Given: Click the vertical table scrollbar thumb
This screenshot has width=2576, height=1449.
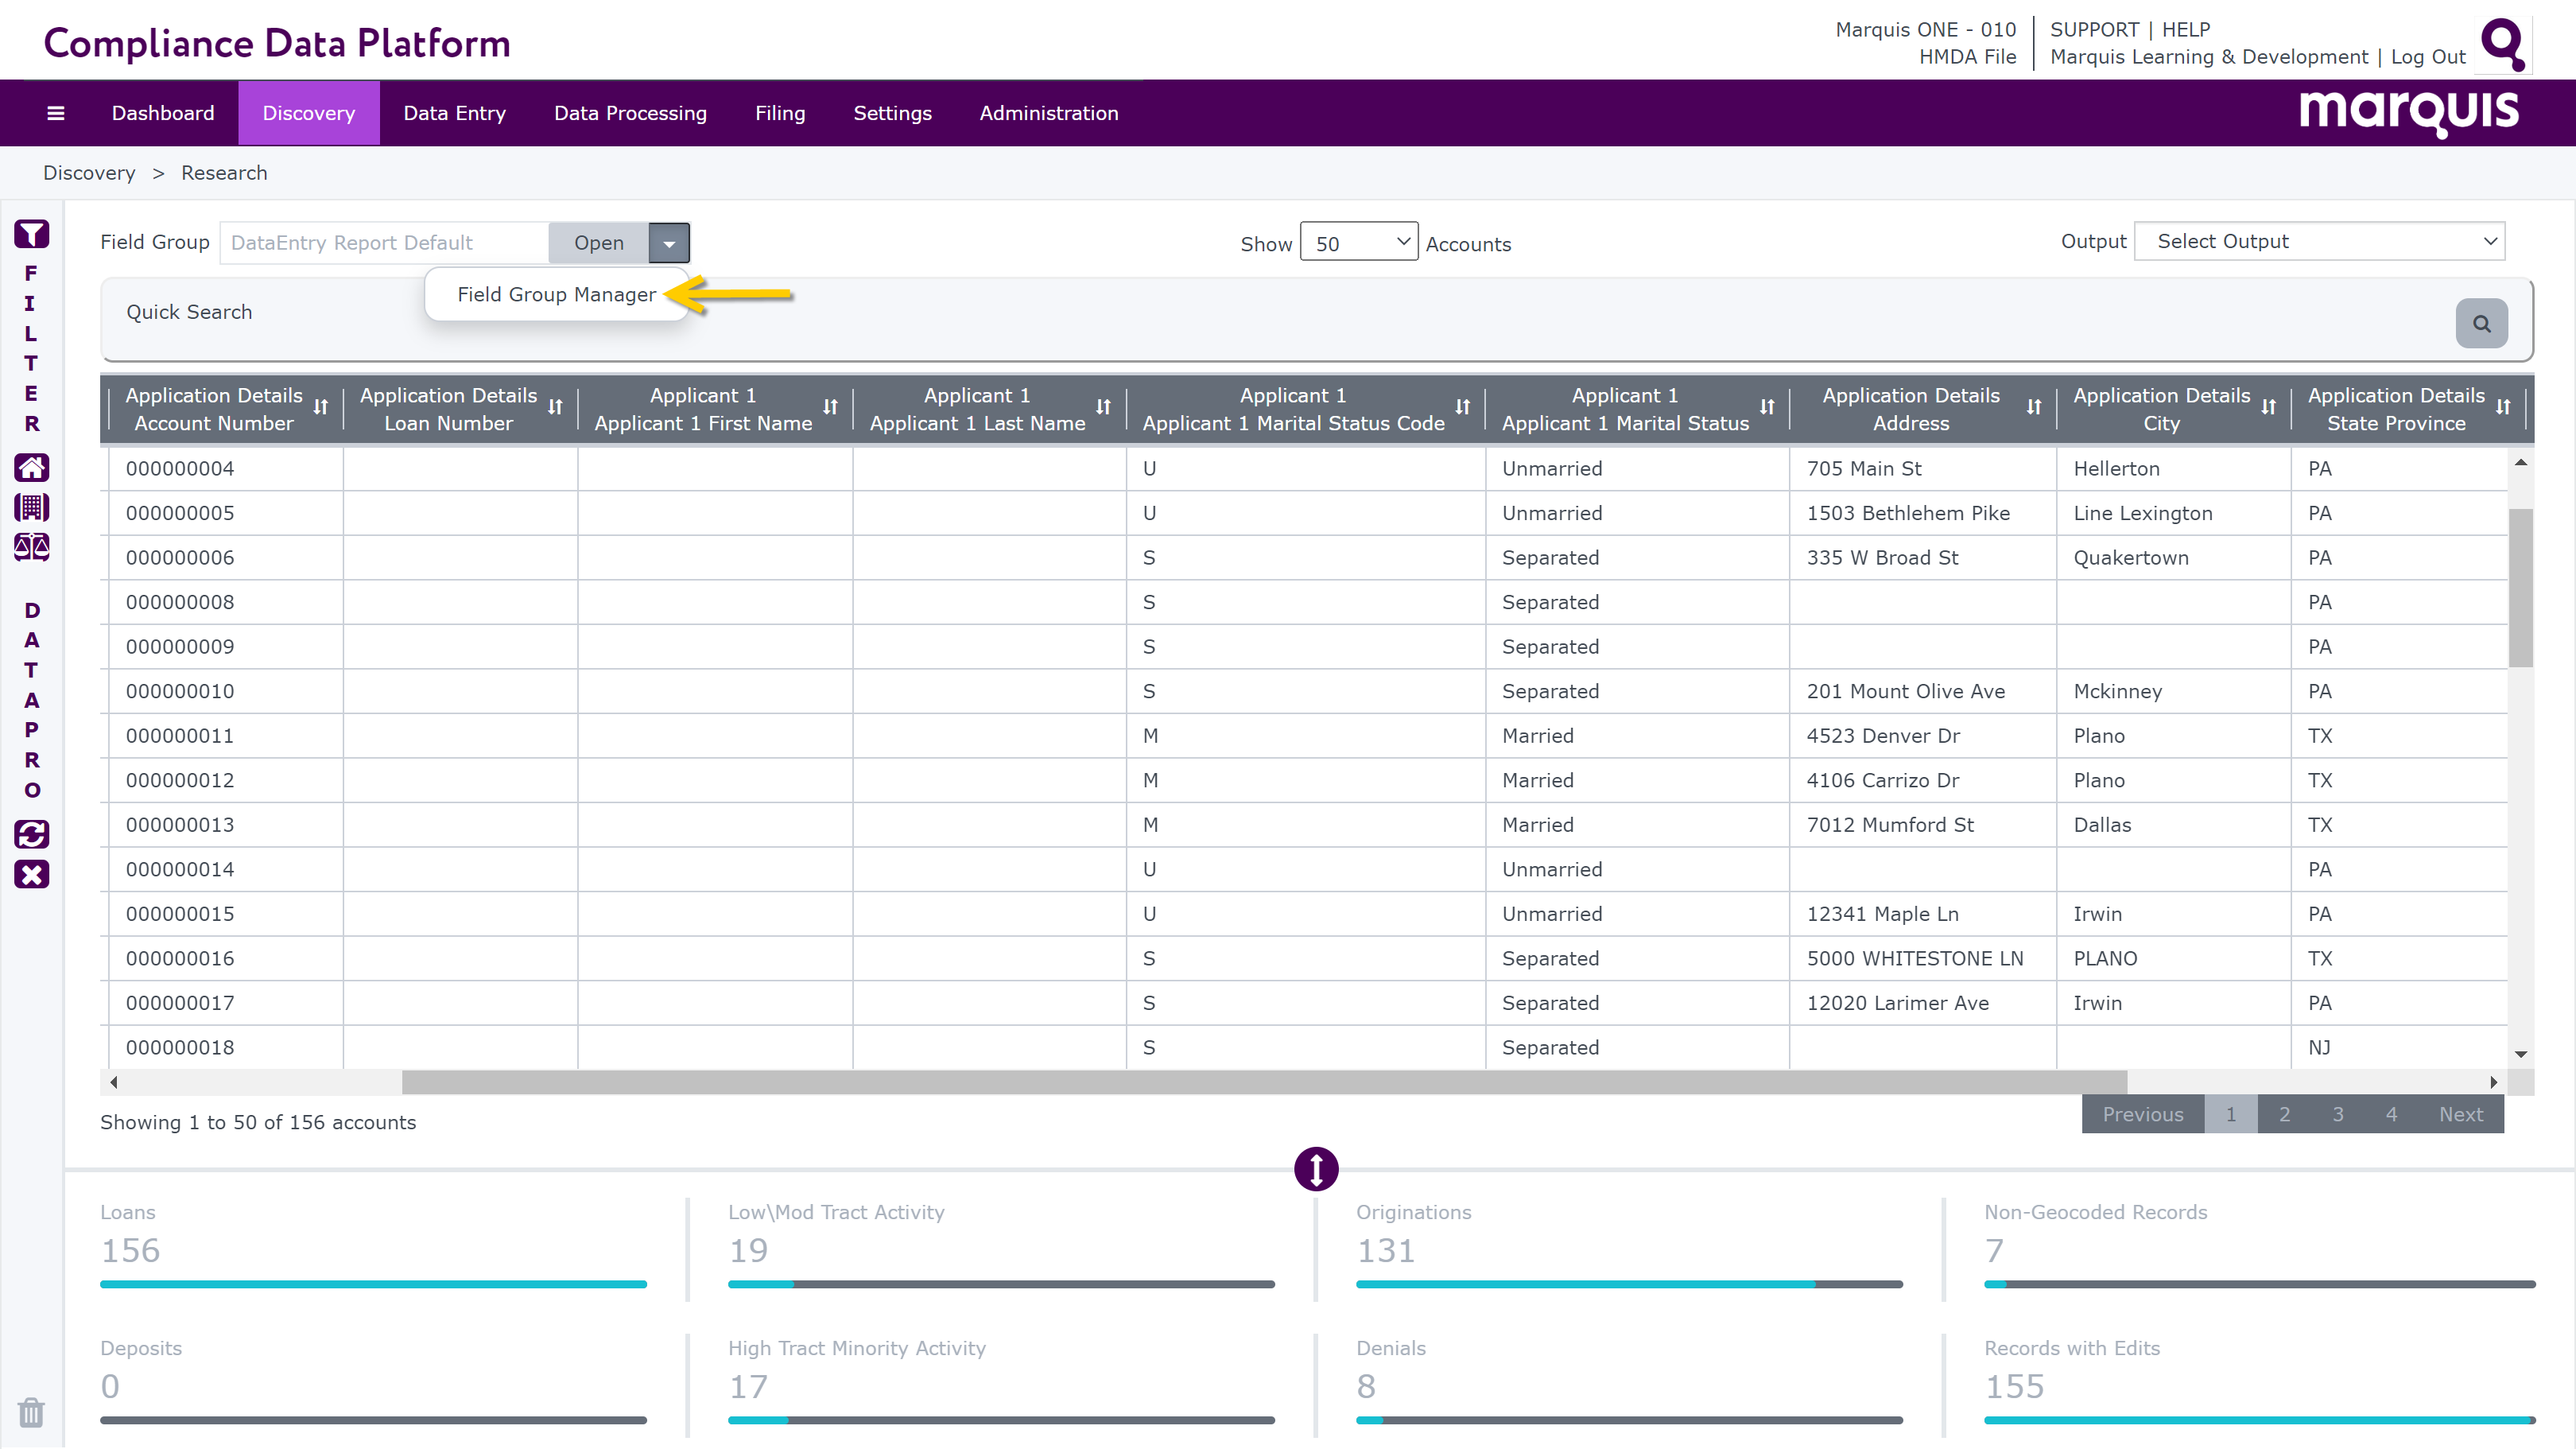Looking at the screenshot, I should 2521,588.
